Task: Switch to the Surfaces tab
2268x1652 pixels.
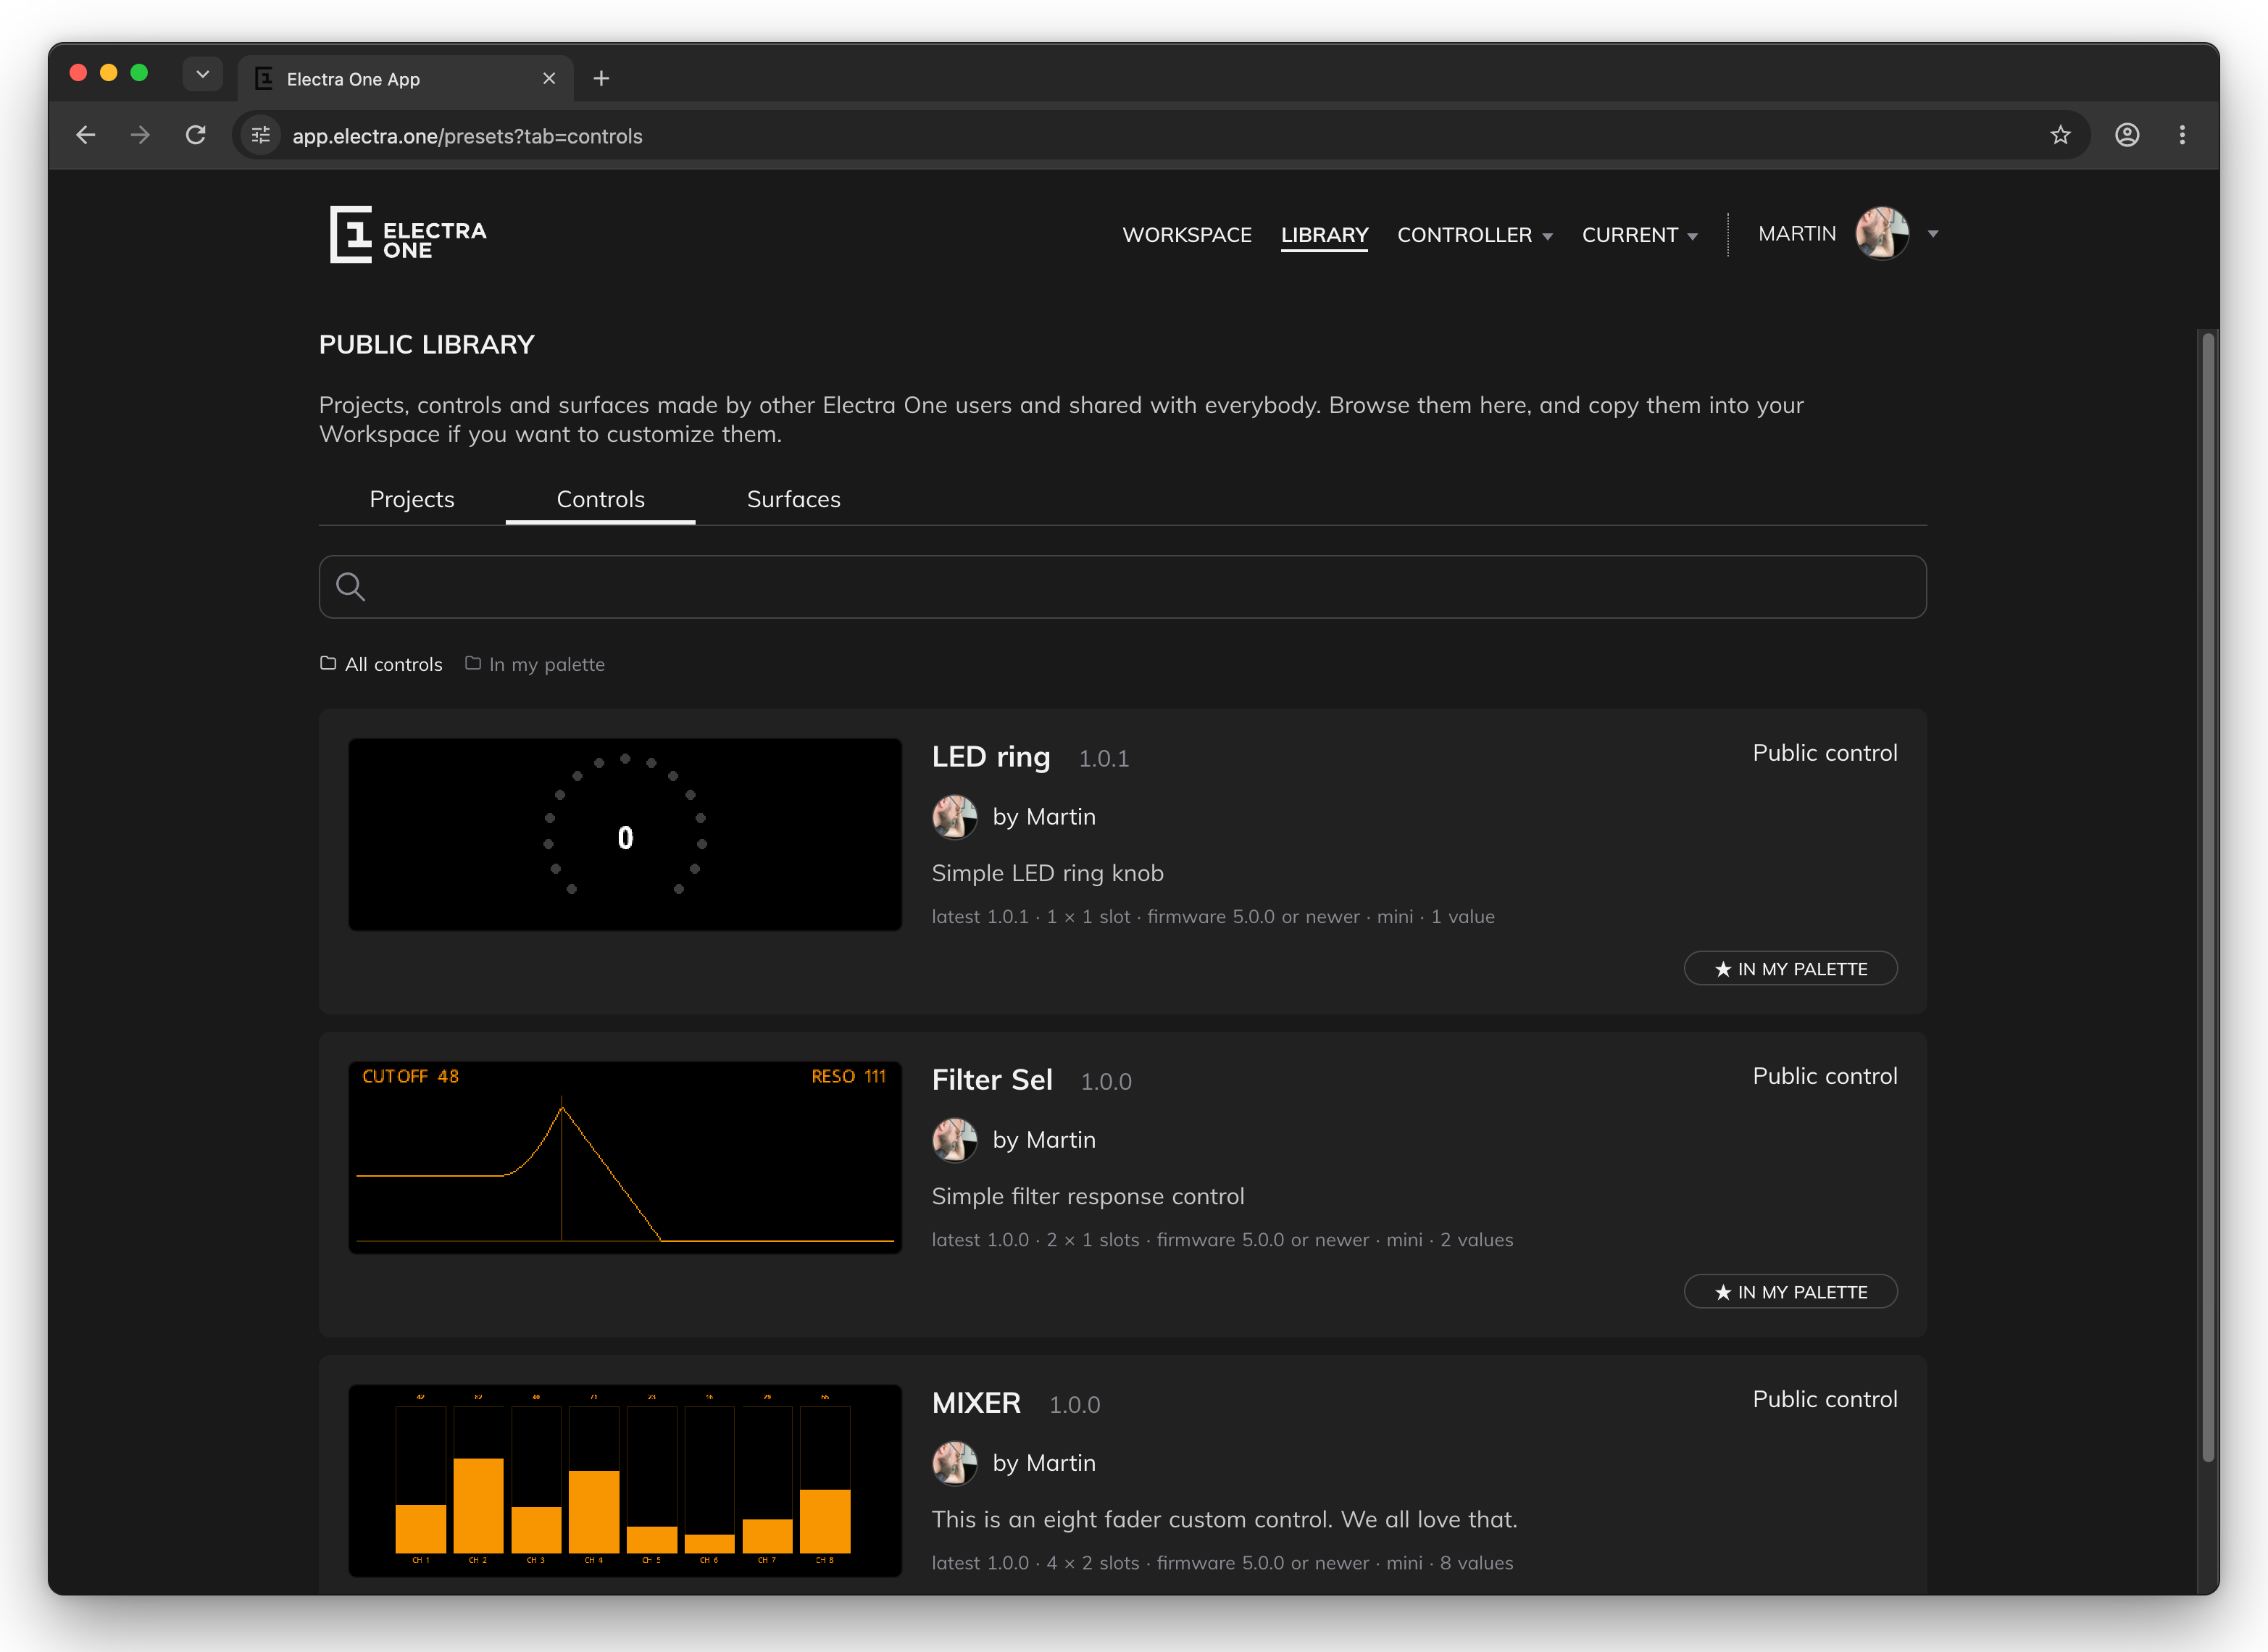Action: click(793, 499)
